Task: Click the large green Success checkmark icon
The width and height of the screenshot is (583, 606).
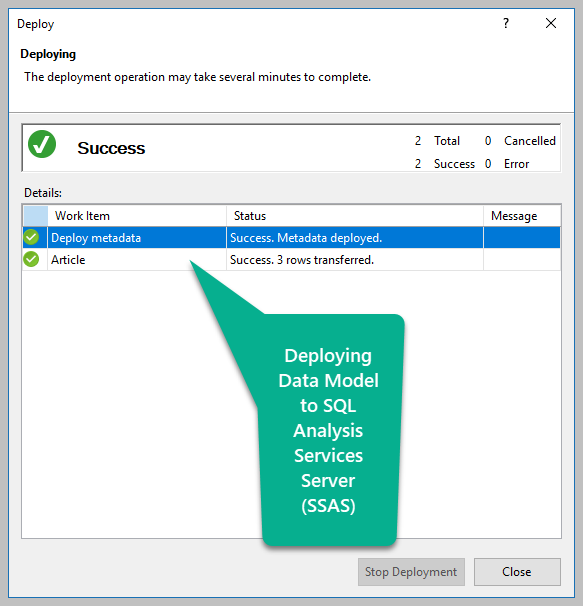Action: tap(42, 144)
